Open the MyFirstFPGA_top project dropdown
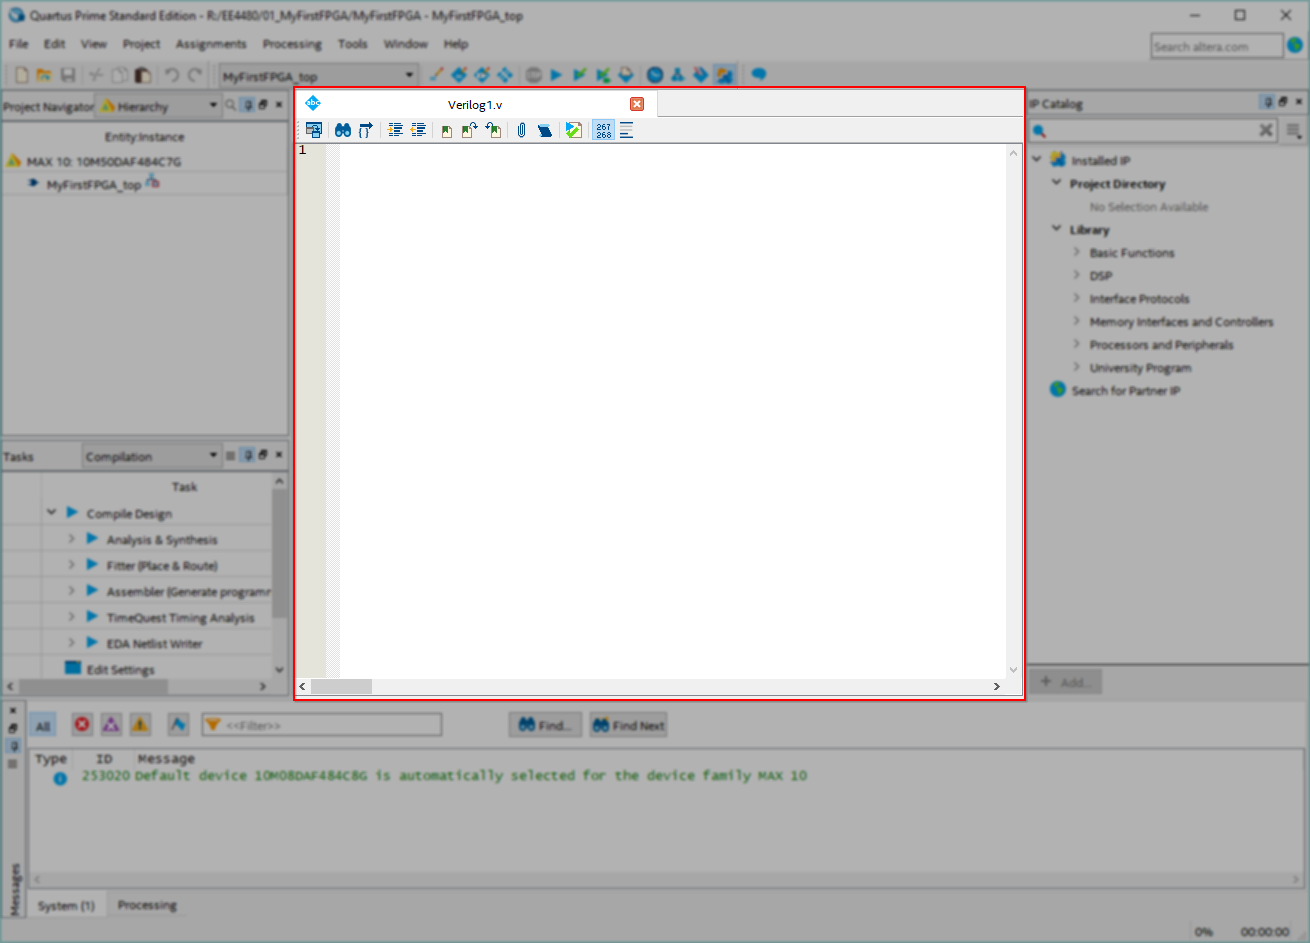 409,76
